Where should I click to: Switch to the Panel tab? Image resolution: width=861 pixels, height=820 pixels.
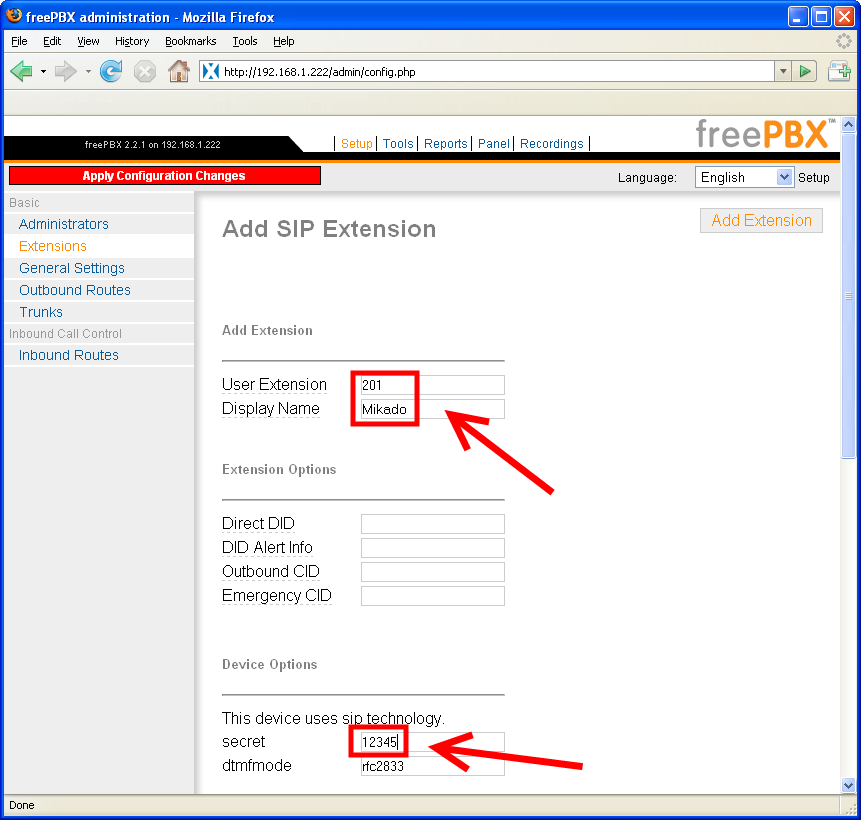click(x=494, y=143)
